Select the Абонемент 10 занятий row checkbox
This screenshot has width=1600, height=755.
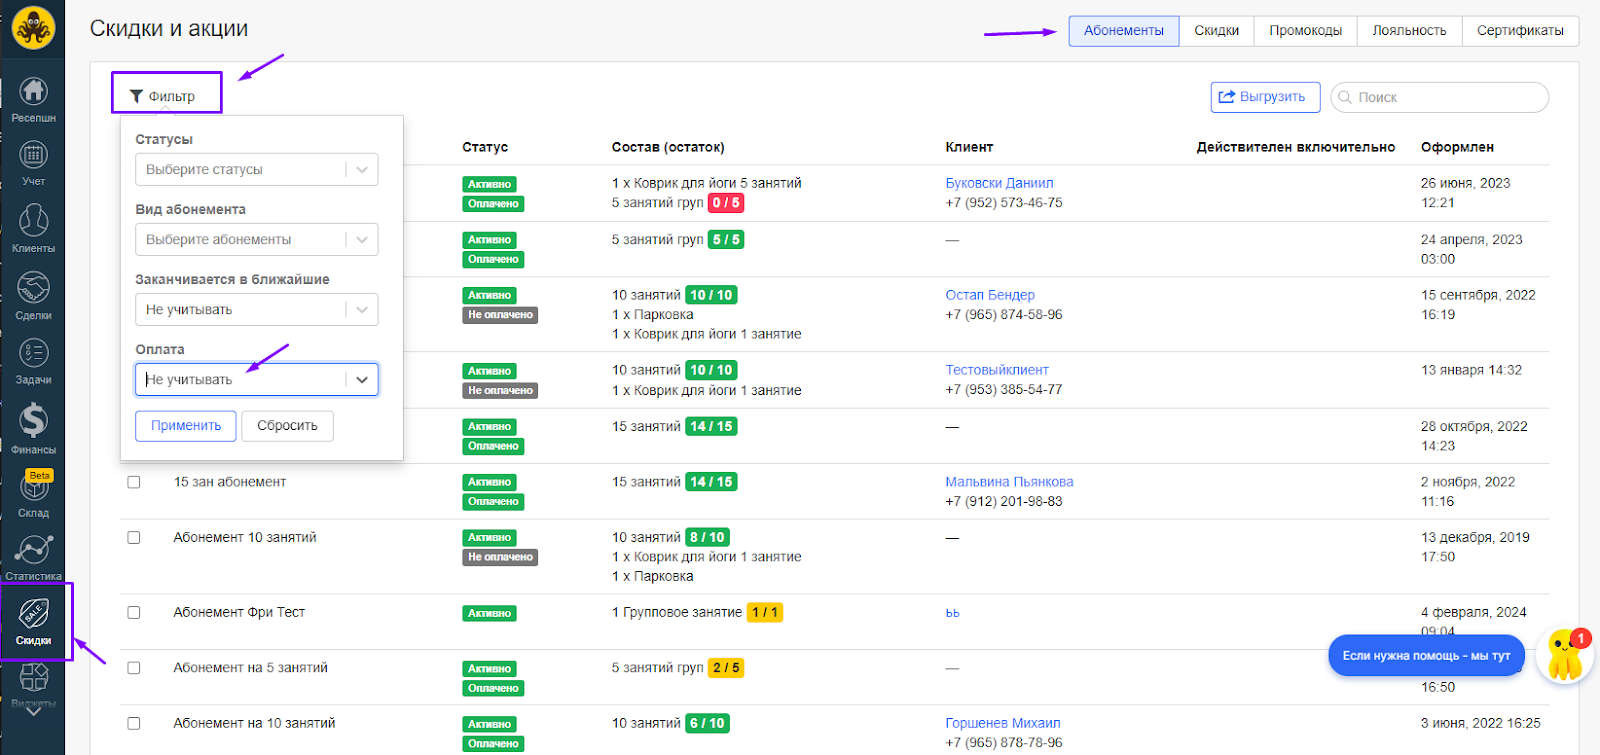[134, 538]
